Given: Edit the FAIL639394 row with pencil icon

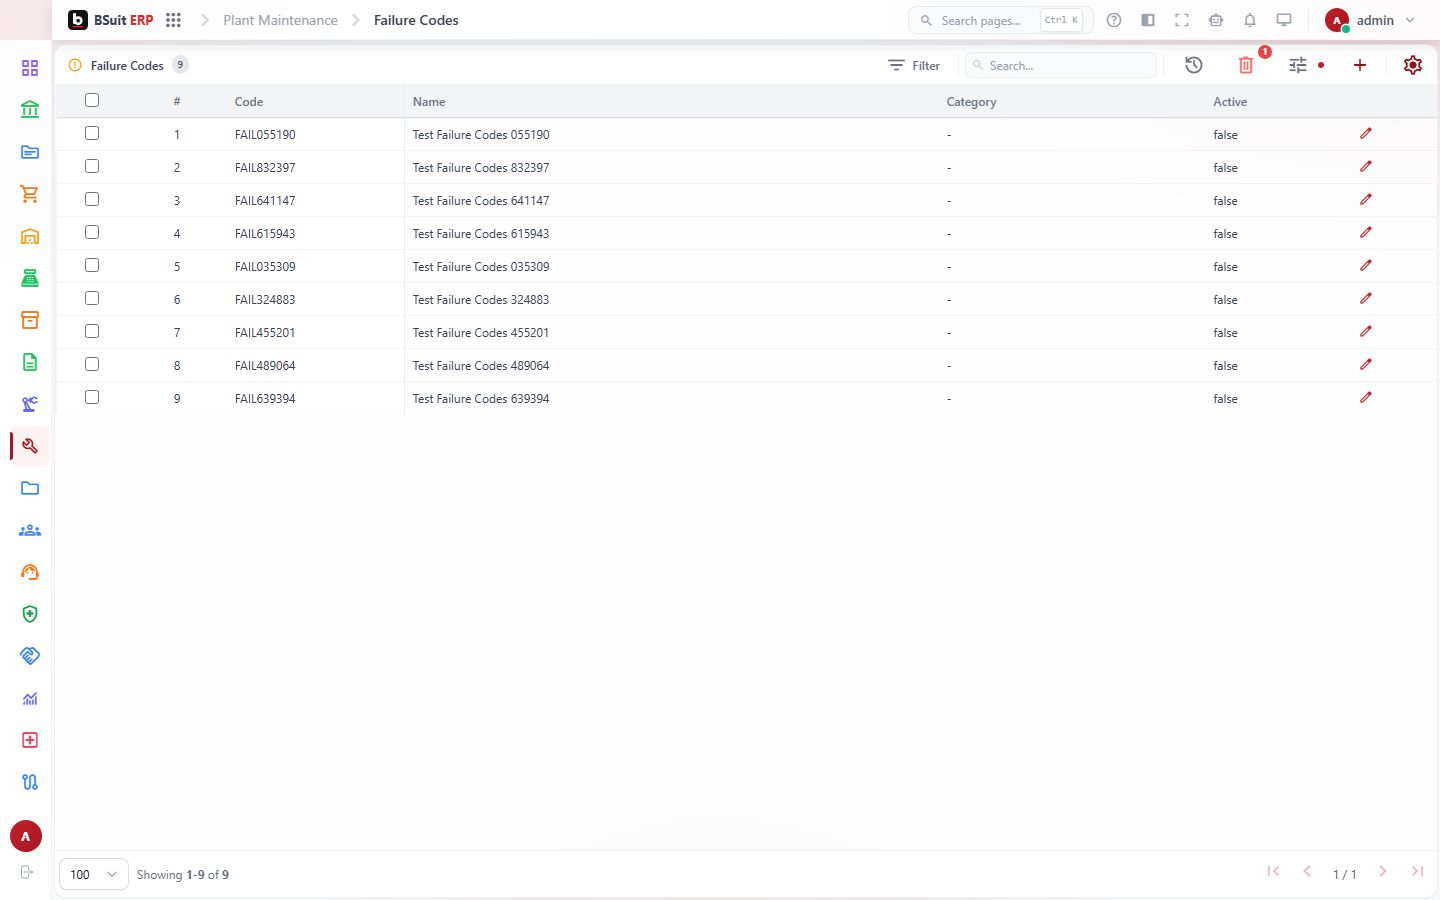Looking at the screenshot, I should tap(1366, 398).
